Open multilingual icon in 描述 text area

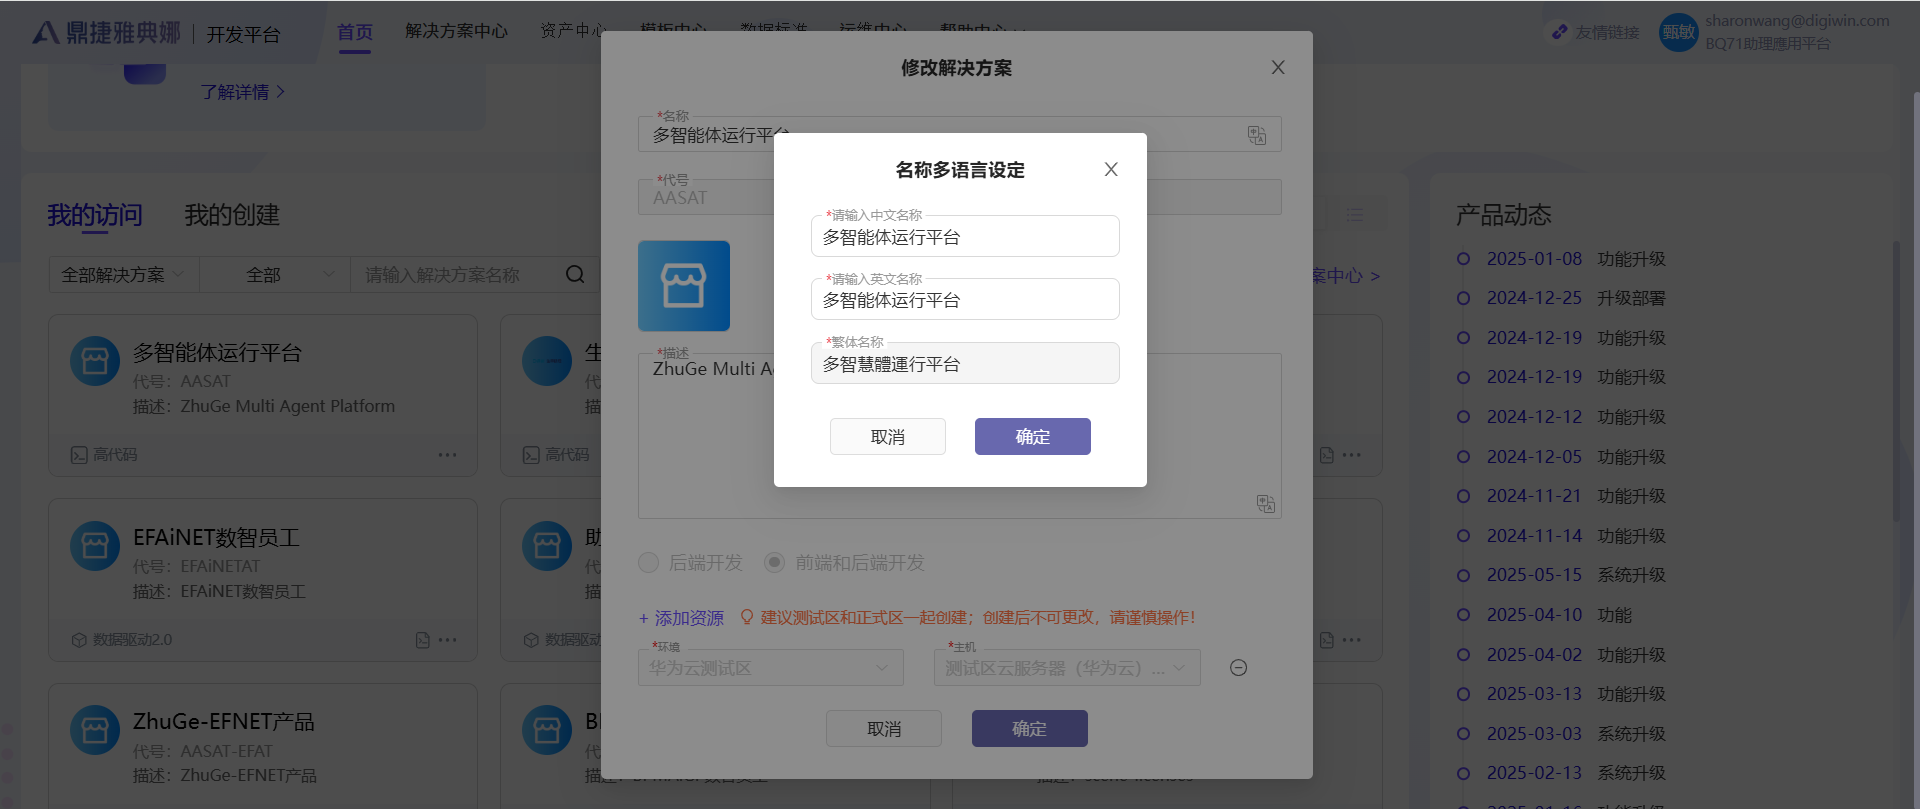pos(1266,504)
